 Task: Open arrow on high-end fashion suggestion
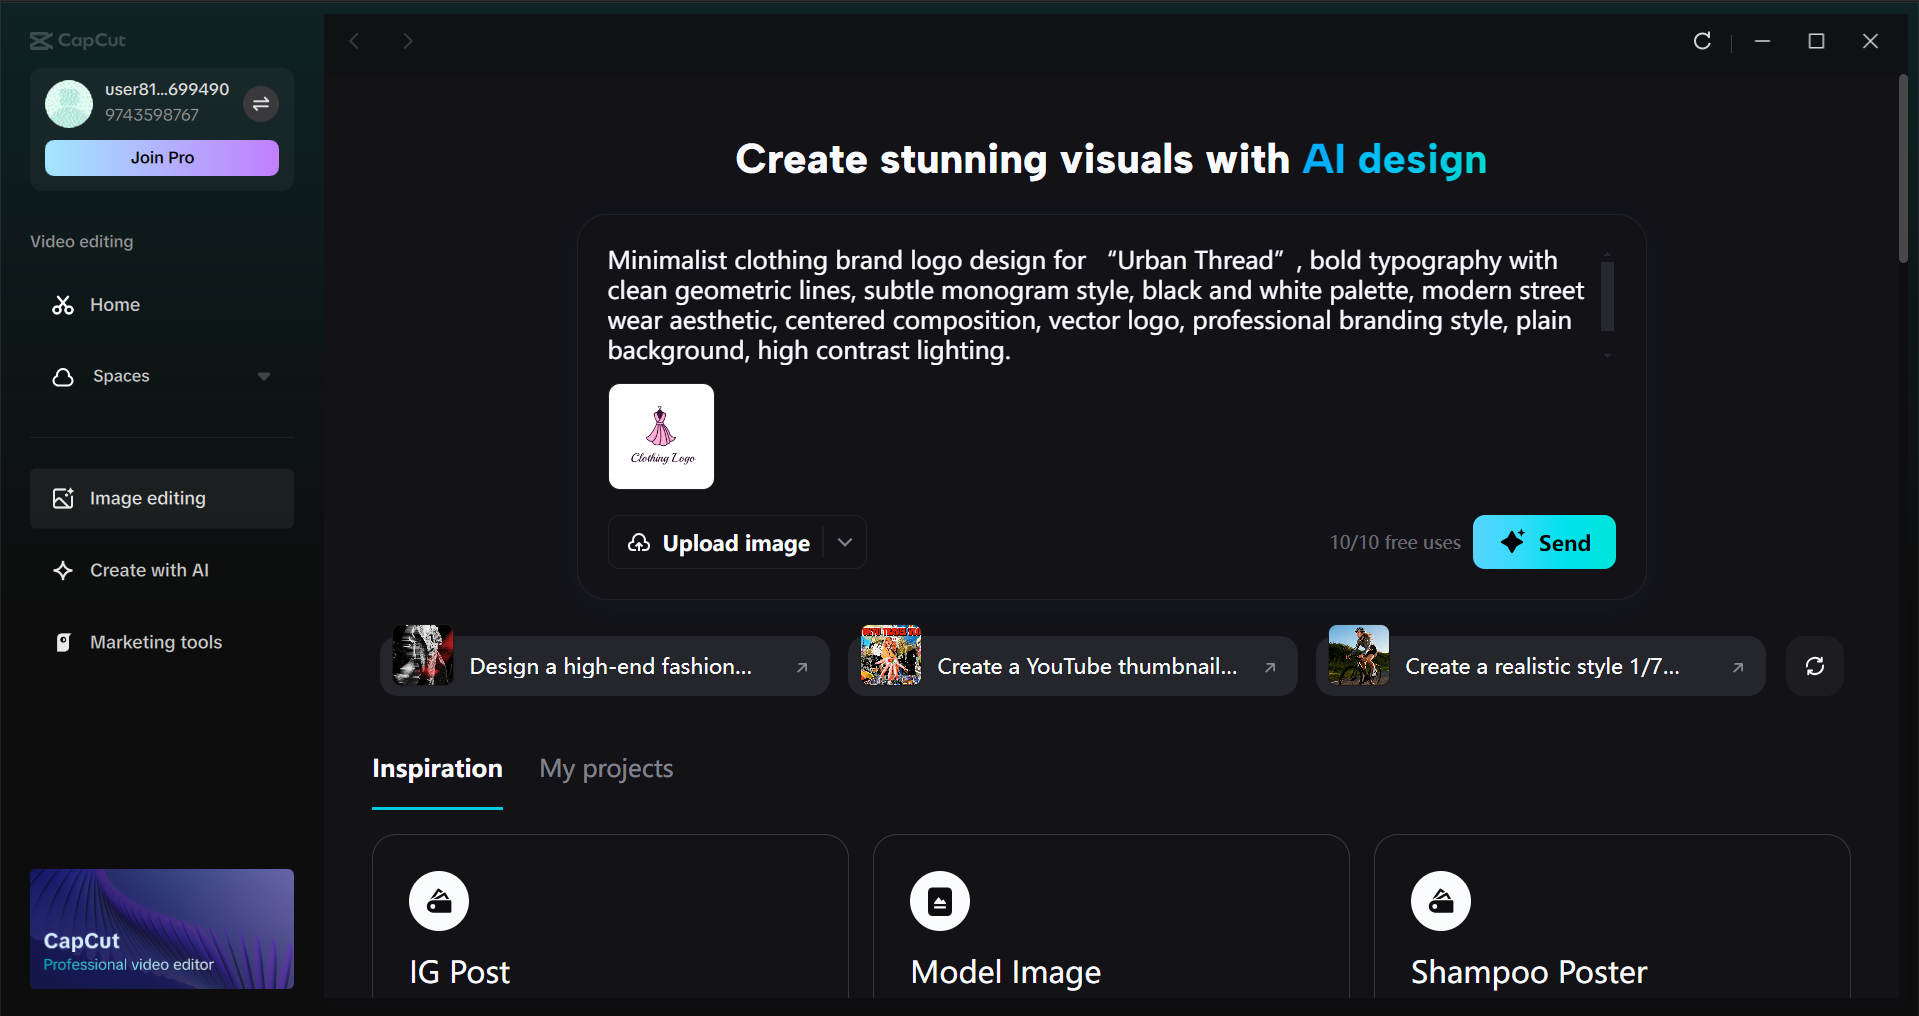point(802,667)
